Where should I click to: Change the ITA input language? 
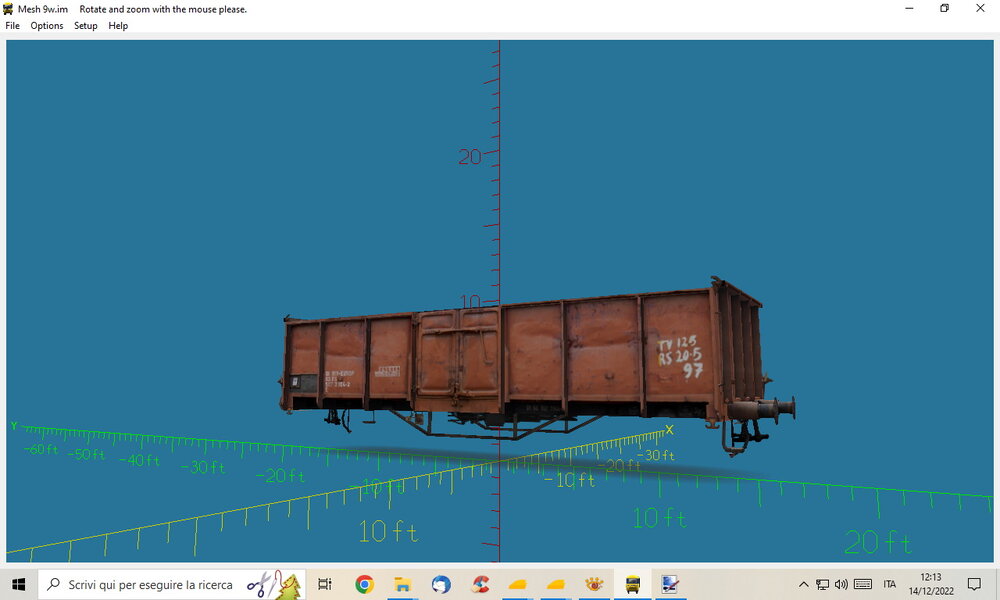point(890,584)
